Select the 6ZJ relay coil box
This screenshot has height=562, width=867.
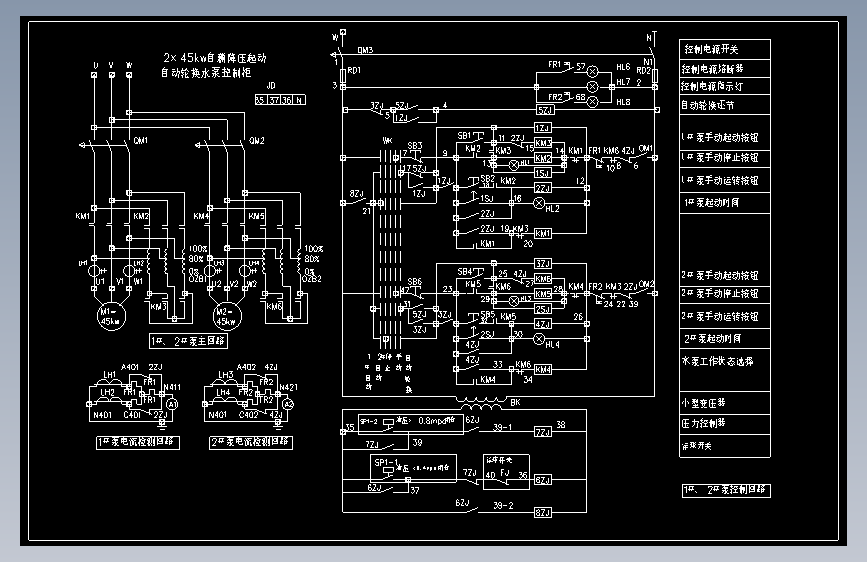(x=543, y=480)
